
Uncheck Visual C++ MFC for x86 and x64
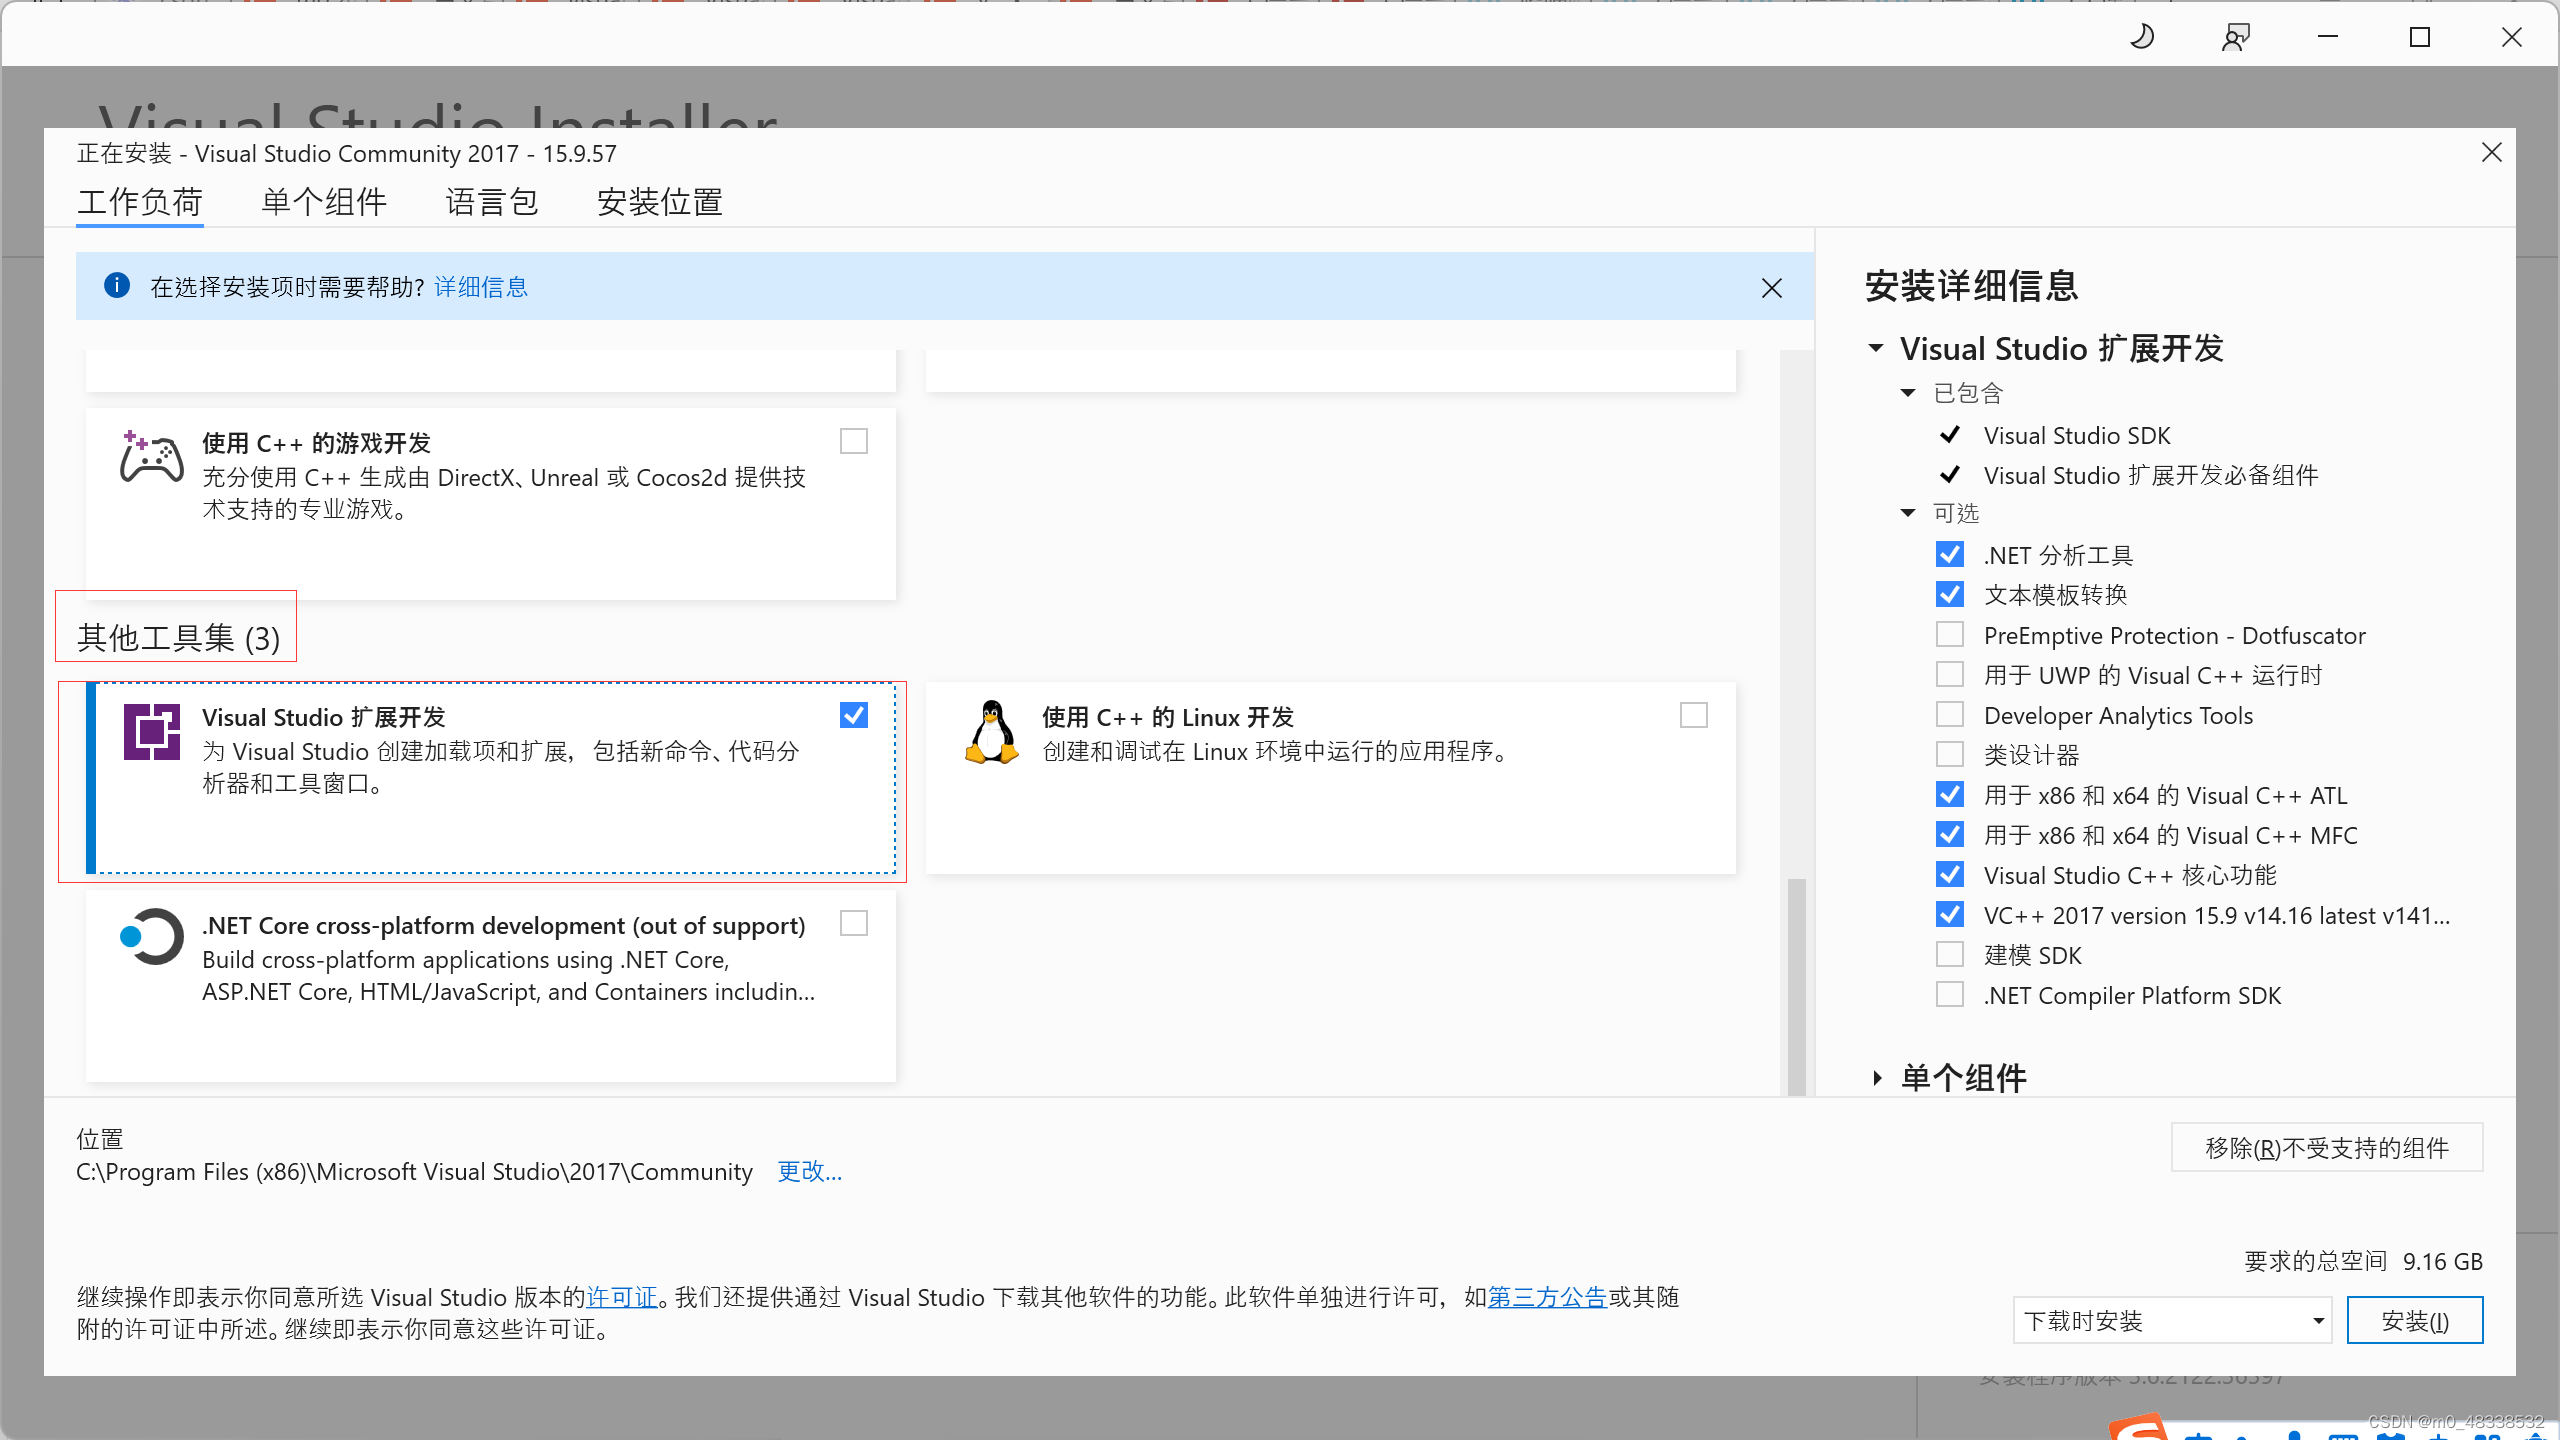[x=1949, y=834]
